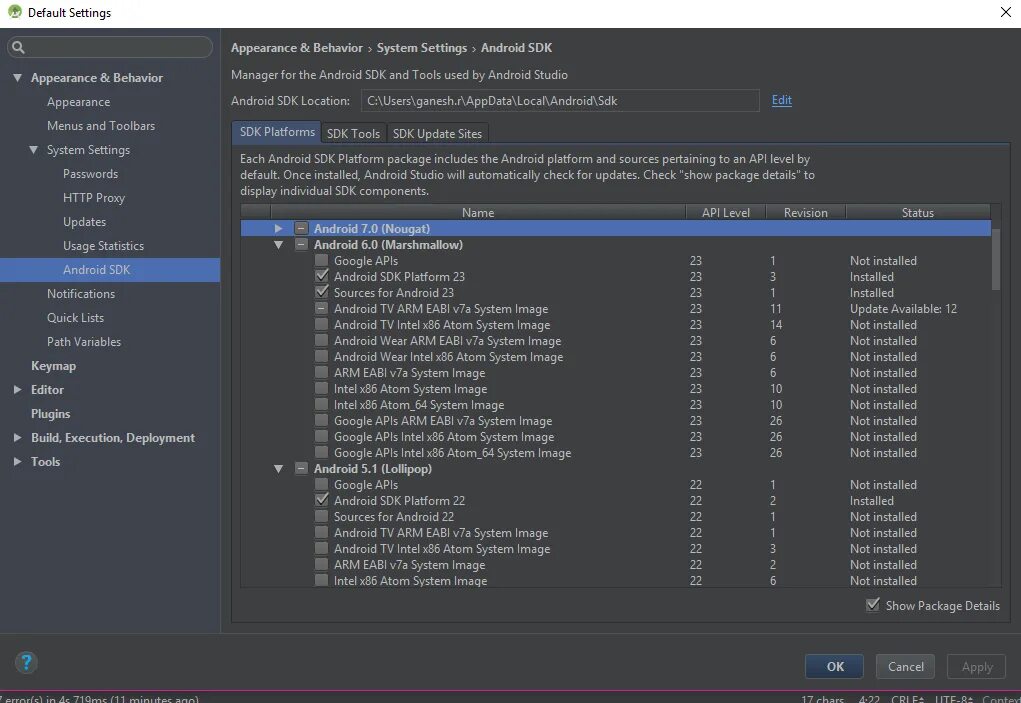The height and width of the screenshot is (703, 1021).
Task: Click the Android Studio logo in title bar
Action: pyautogui.click(x=14, y=12)
